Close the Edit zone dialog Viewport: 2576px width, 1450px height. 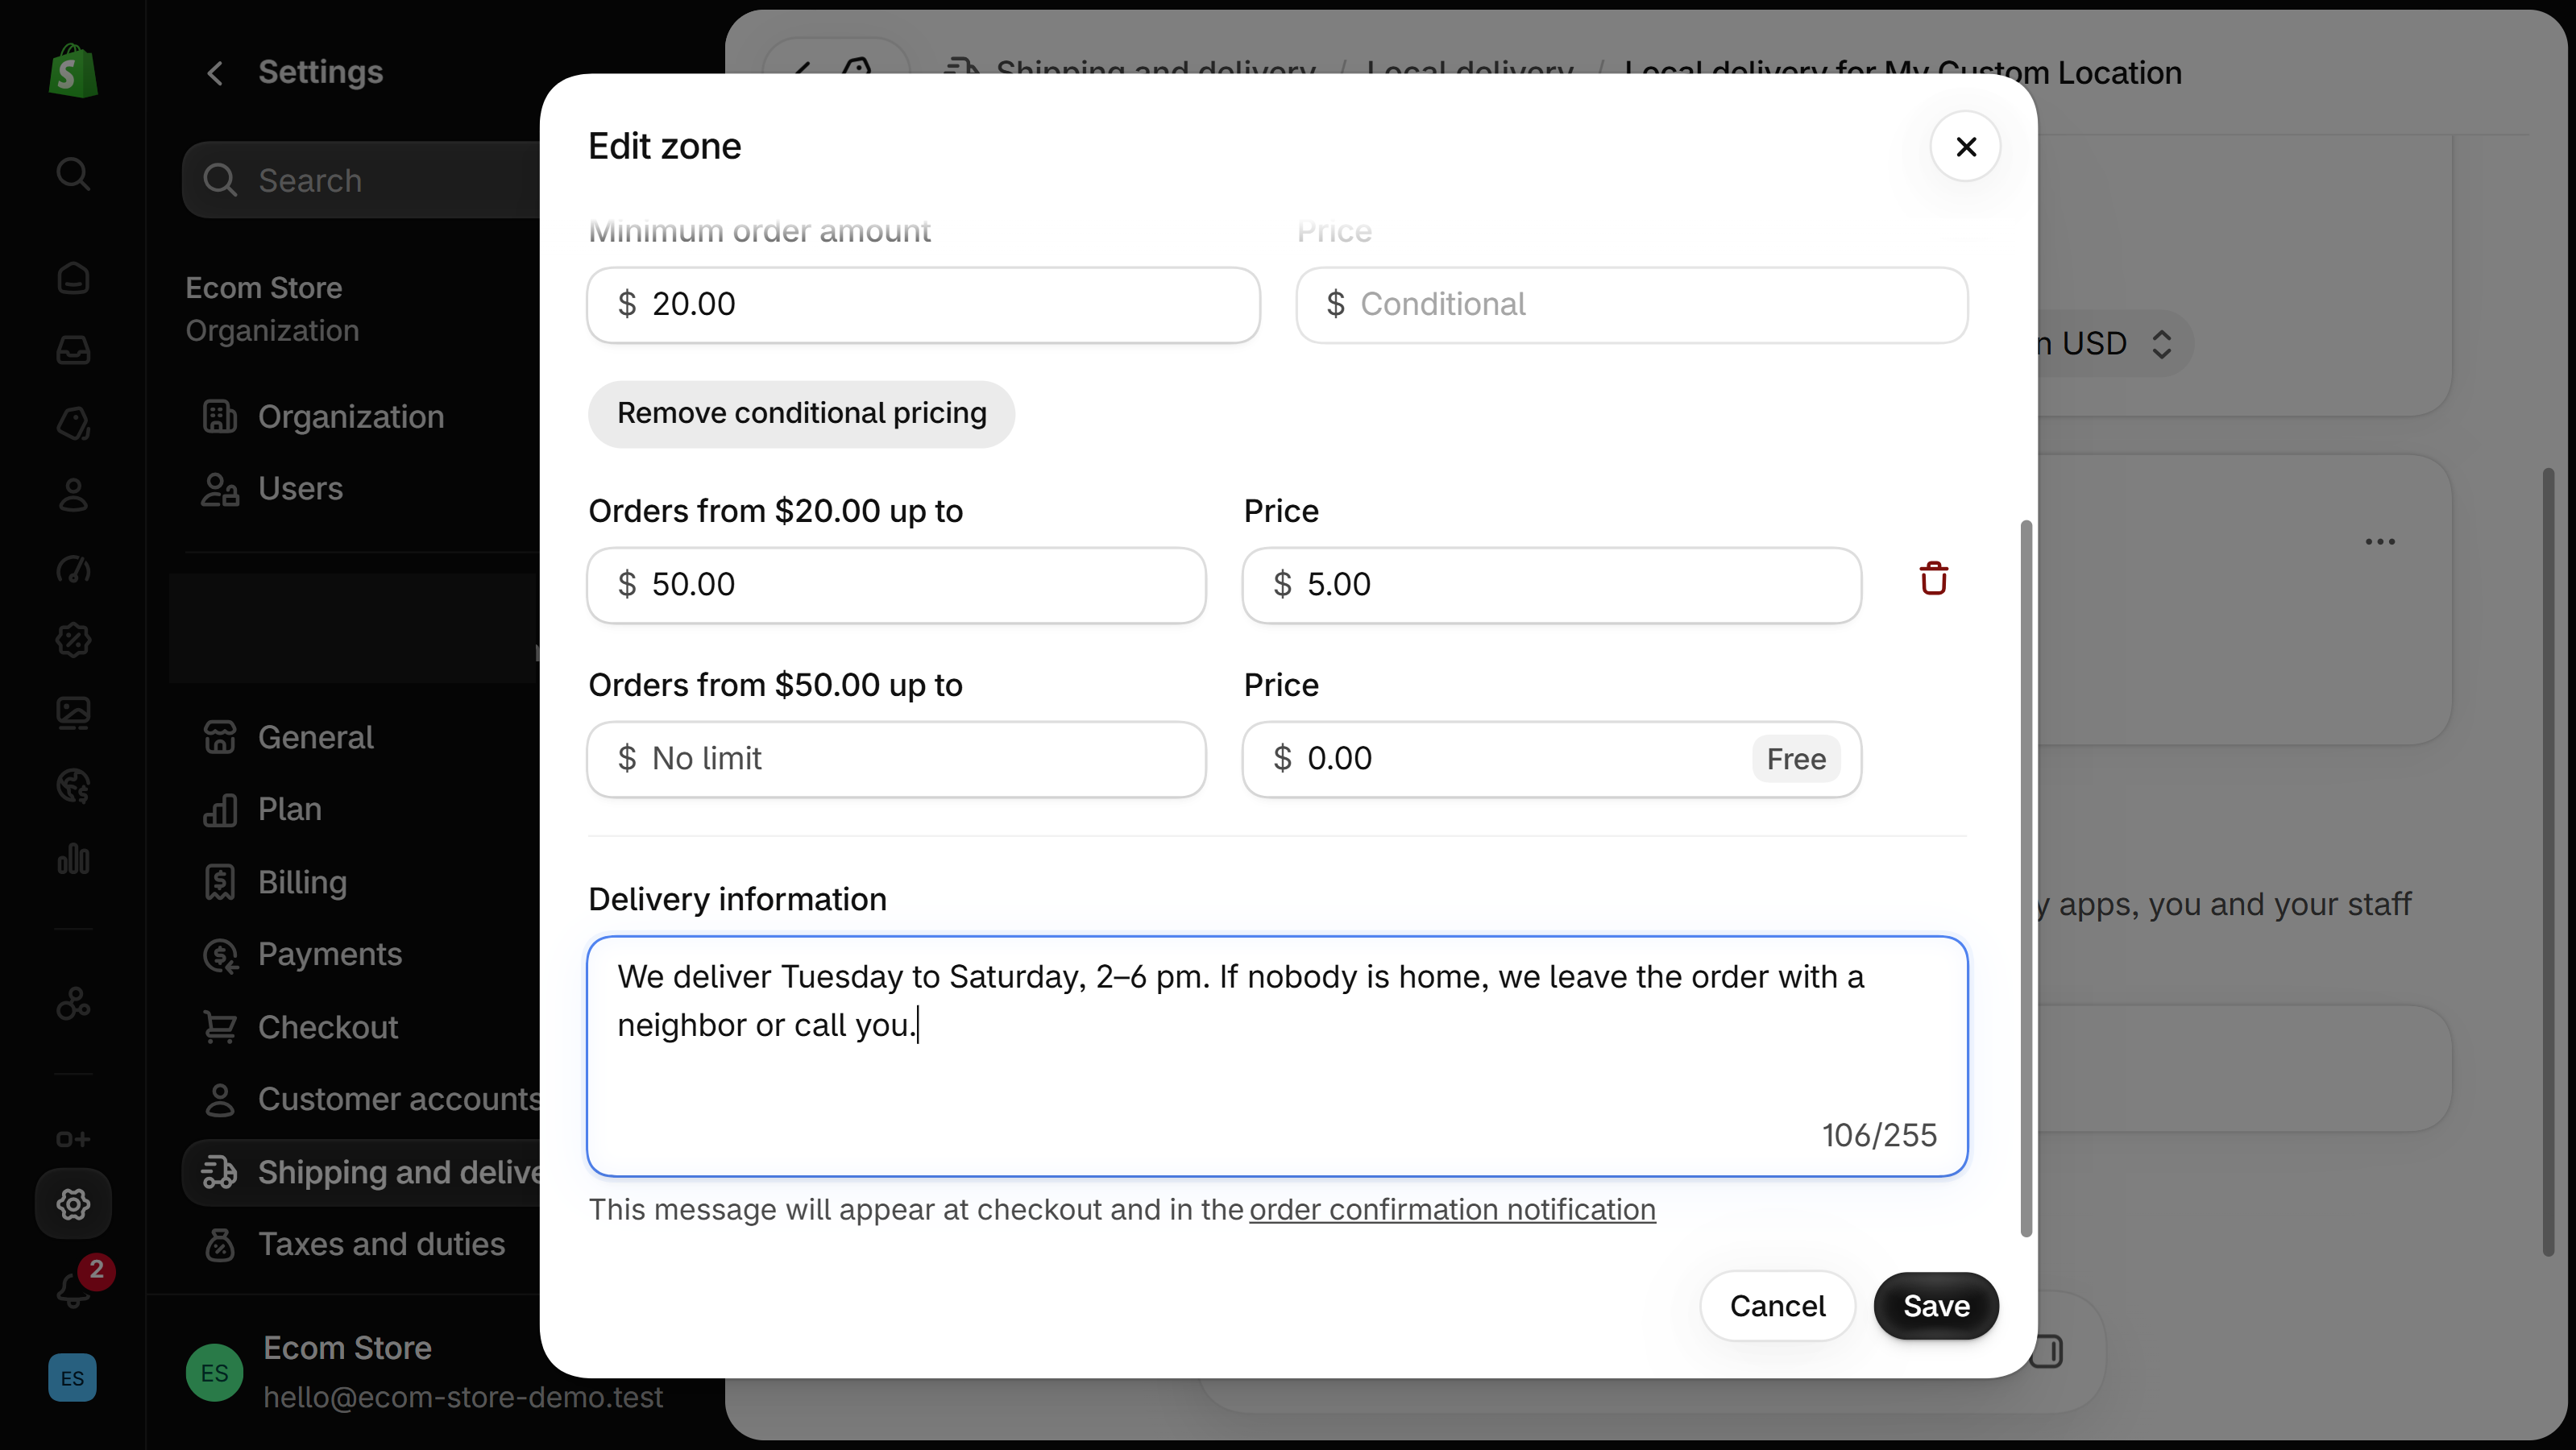click(x=1965, y=146)
